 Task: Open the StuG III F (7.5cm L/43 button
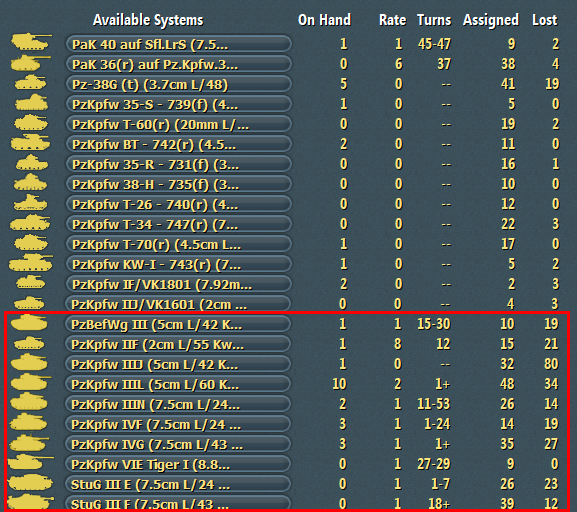point(178,503)
